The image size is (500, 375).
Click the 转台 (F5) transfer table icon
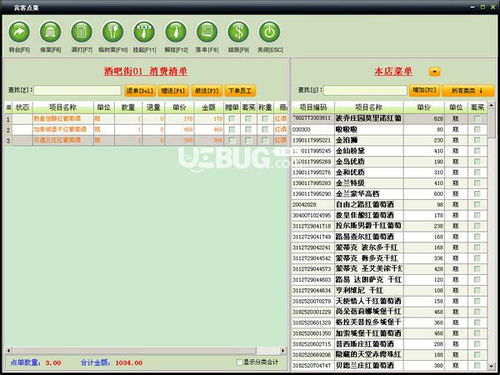pyautogui.click(x=19, y=32)
